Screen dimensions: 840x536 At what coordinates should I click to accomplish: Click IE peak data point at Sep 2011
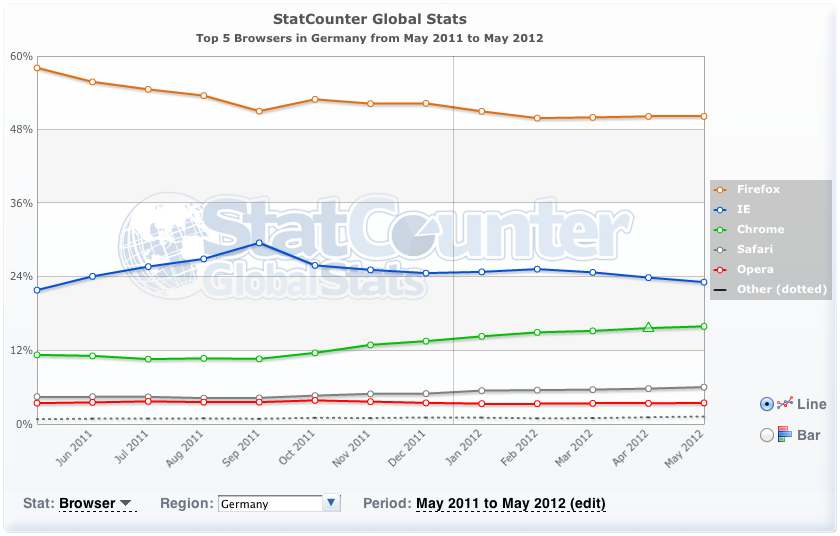259,243
